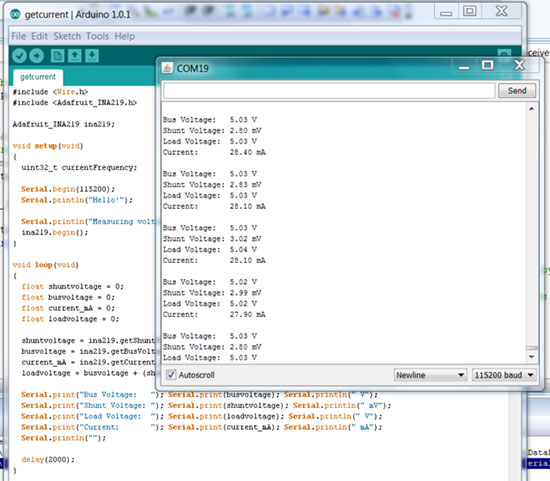Click the Send button
The height and width of the screenshot is (481, 550).
coord(517,91)
